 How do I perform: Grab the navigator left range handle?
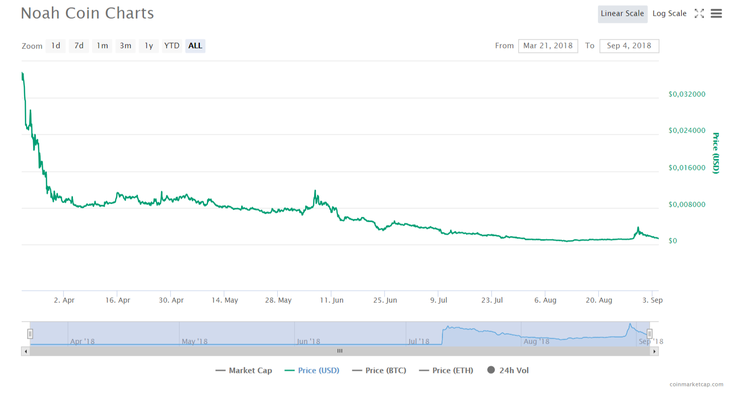[x=30, y=334]
